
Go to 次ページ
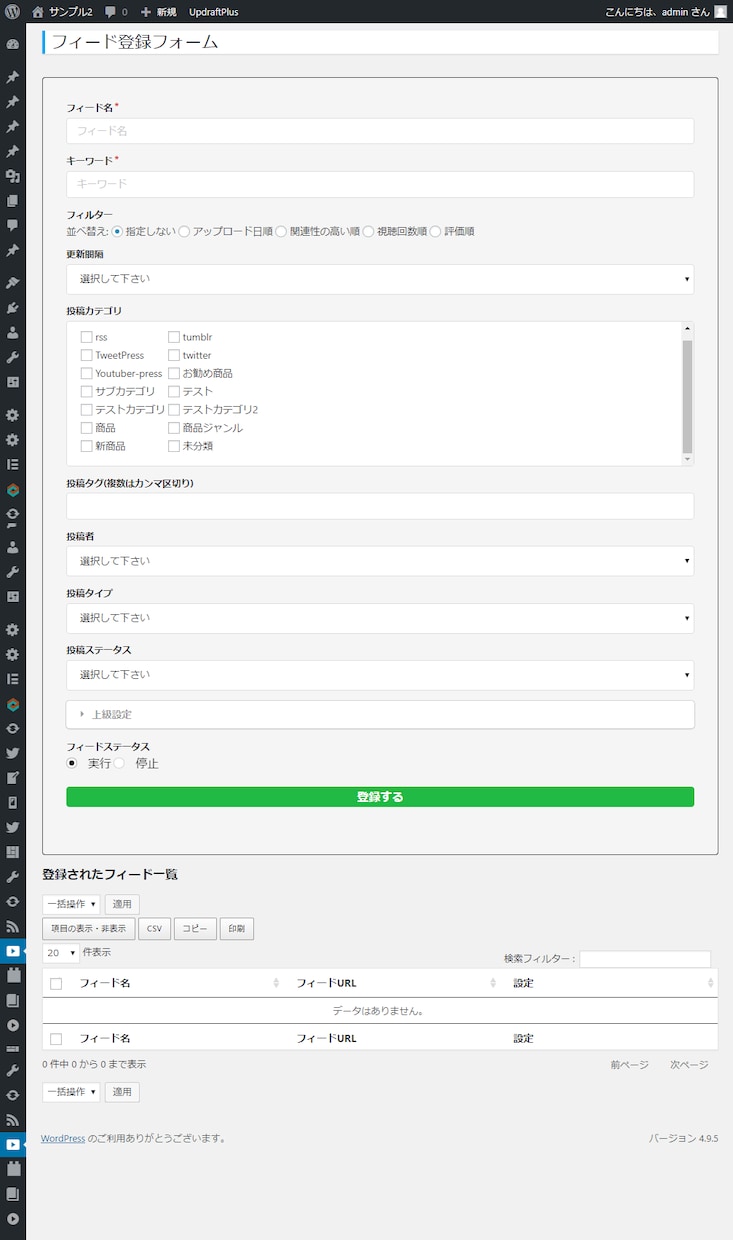689,1064
